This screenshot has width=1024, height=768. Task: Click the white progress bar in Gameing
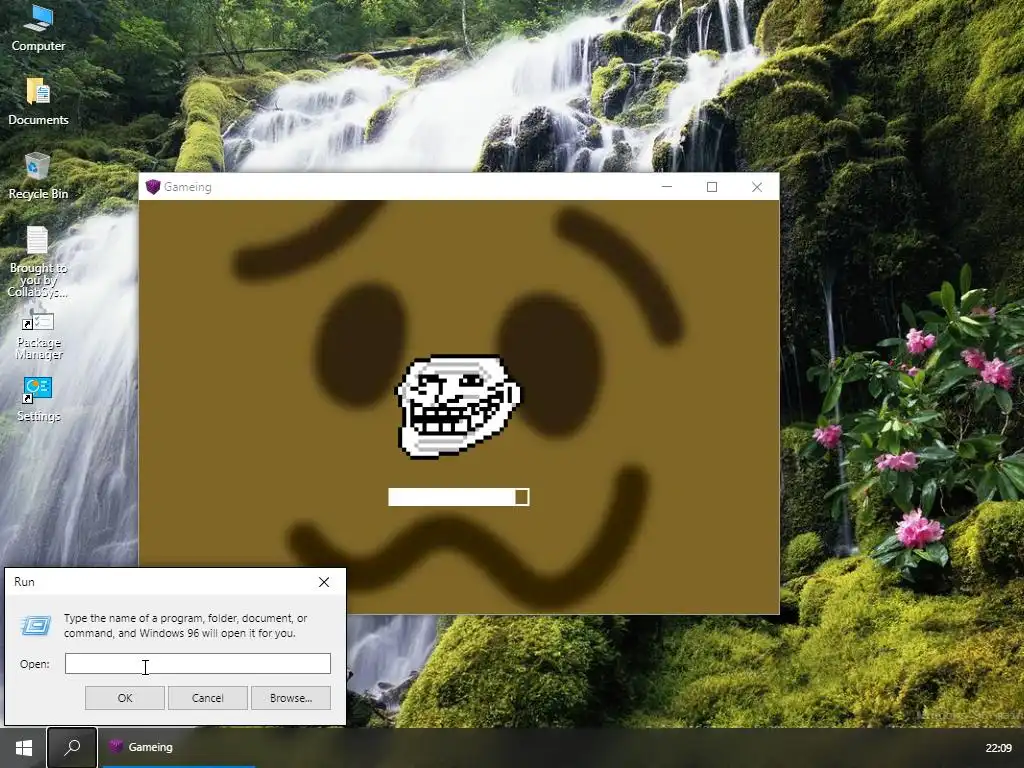coord(458,497)
